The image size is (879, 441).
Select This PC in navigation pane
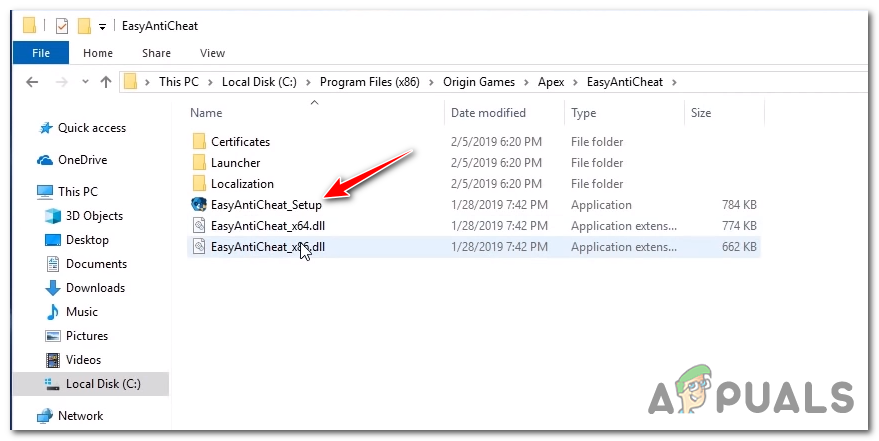point(77,192)
